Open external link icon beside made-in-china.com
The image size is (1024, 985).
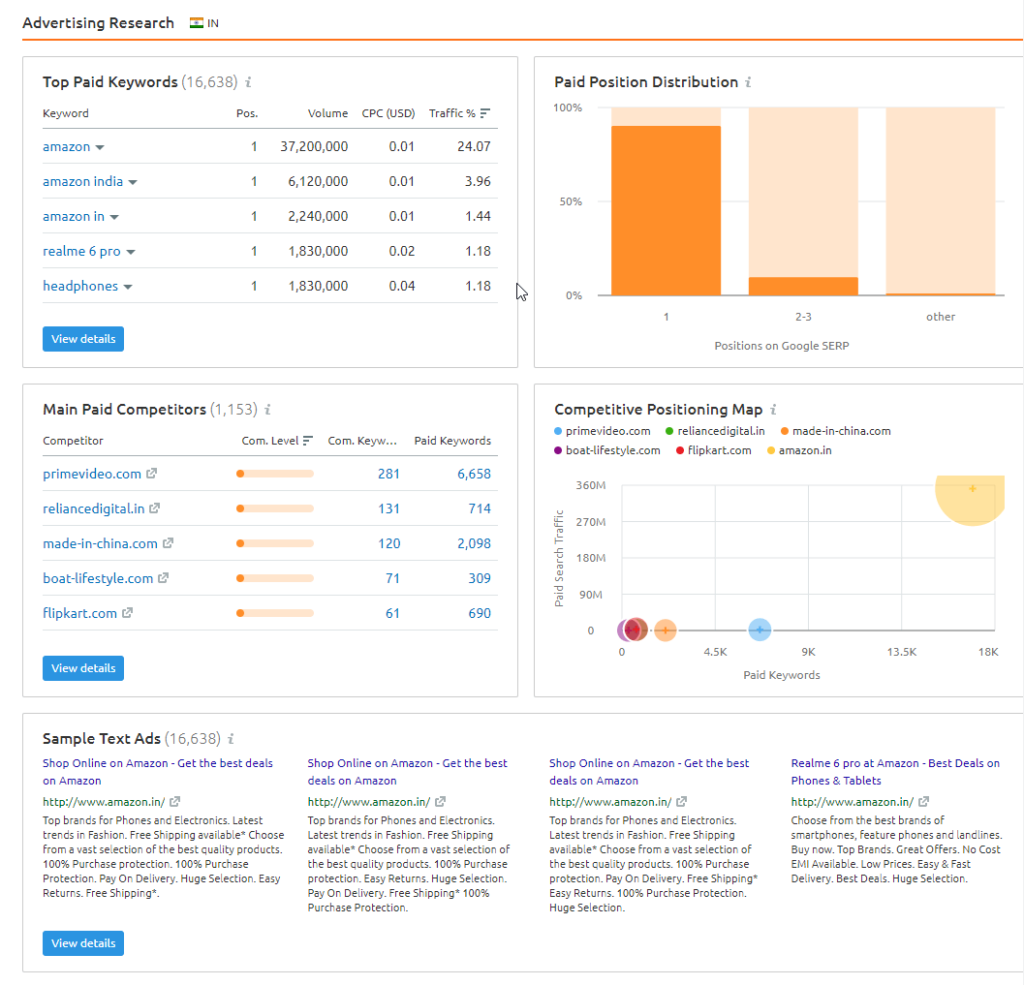(x=168, y=543)
